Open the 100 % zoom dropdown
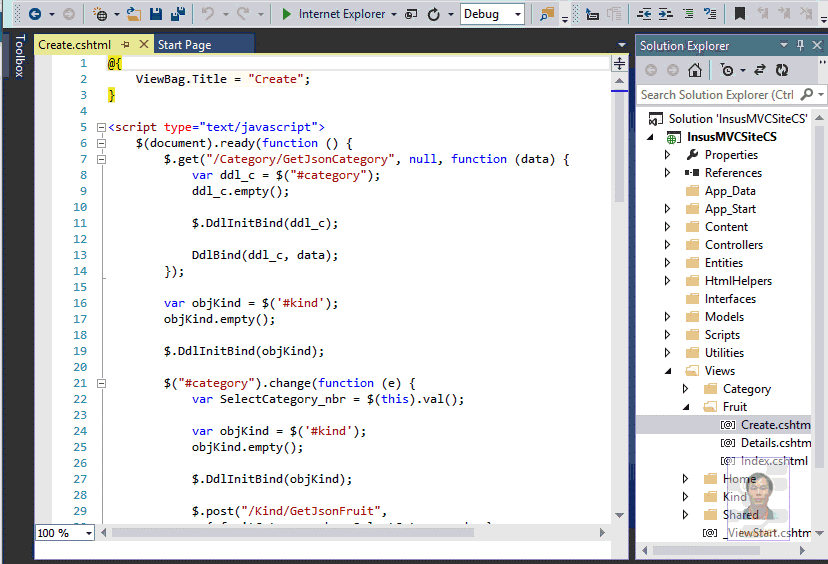 (x=89, y=533)
